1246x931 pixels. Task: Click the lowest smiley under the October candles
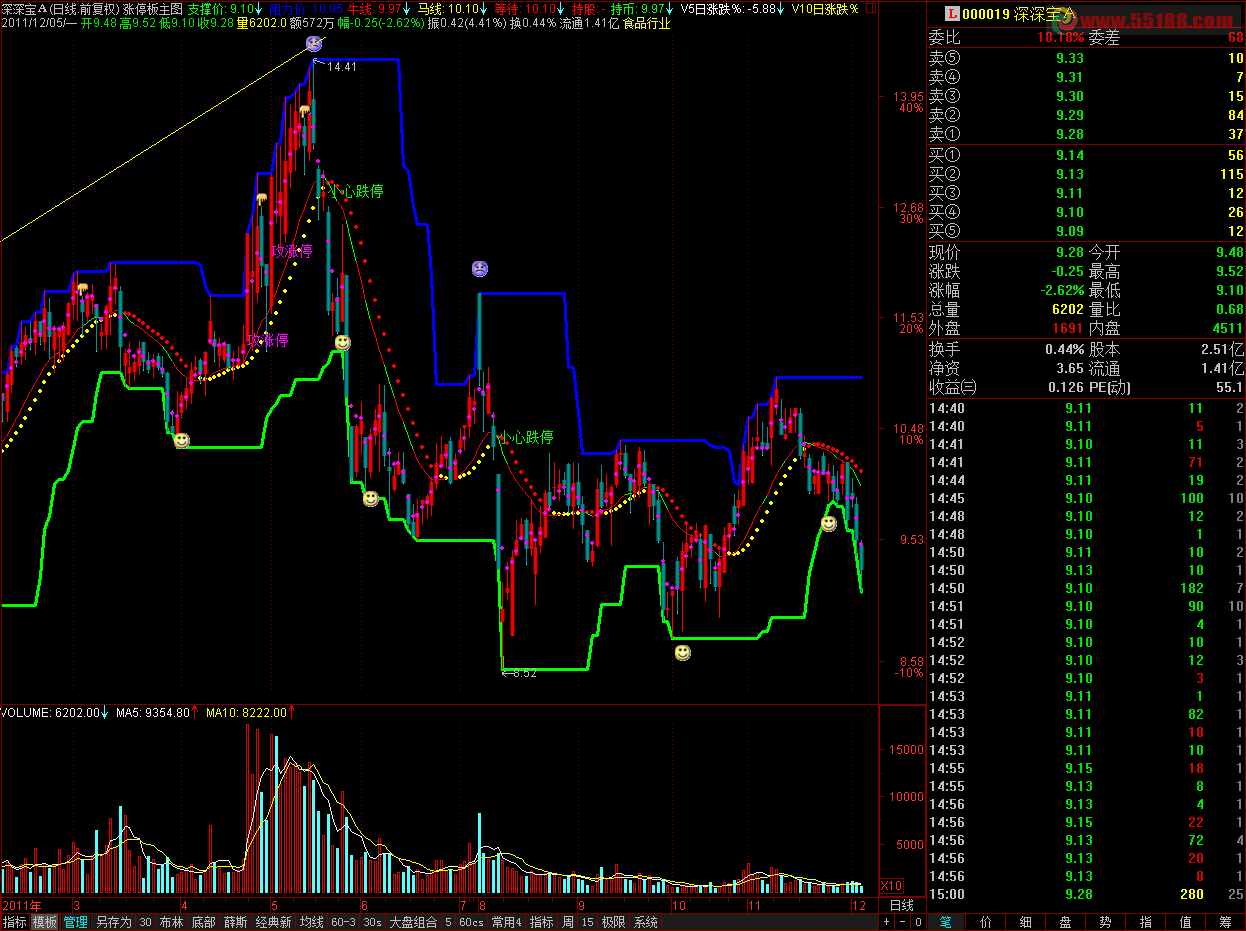pos(682,652)
